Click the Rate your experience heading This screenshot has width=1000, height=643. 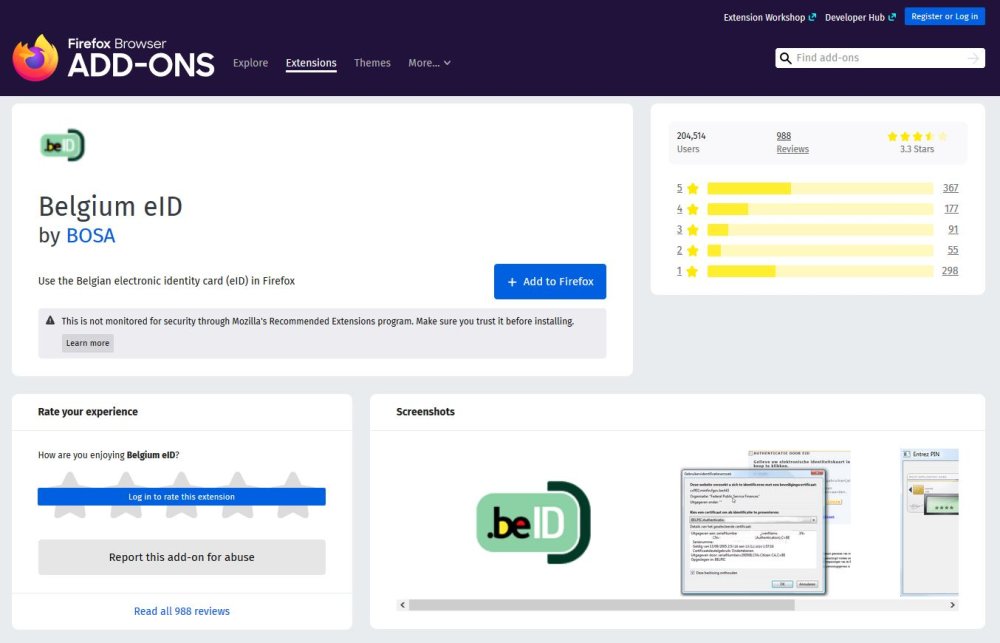point(87,412)
